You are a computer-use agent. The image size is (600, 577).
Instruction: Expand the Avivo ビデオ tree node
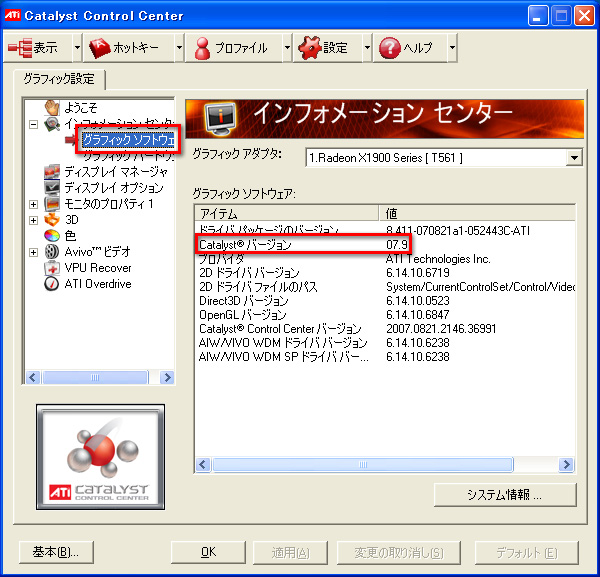(34, 252)
